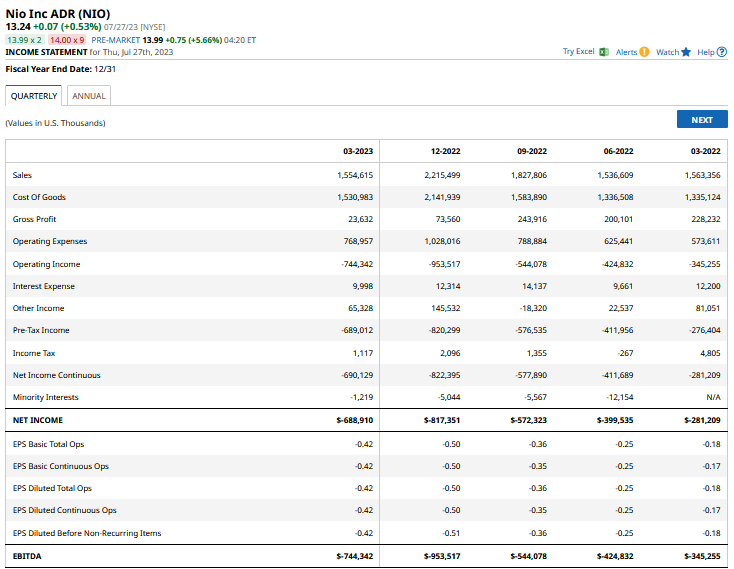Click the blue Watch star icon

click(686, 52)
